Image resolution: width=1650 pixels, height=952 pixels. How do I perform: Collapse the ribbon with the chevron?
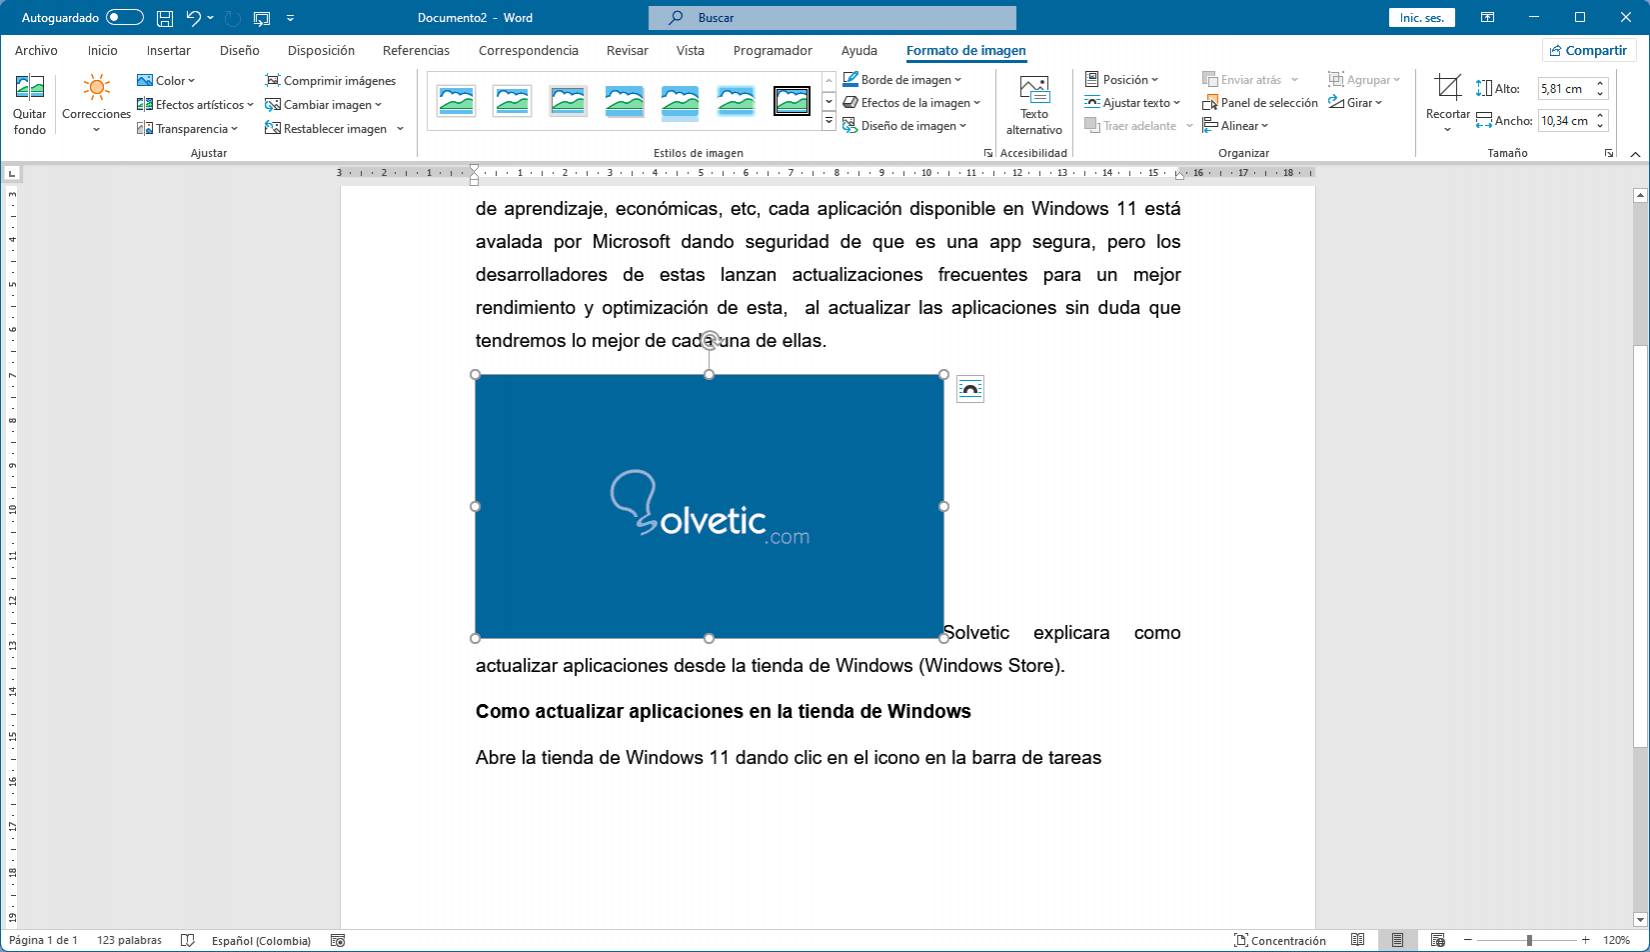coord(1635,154)
